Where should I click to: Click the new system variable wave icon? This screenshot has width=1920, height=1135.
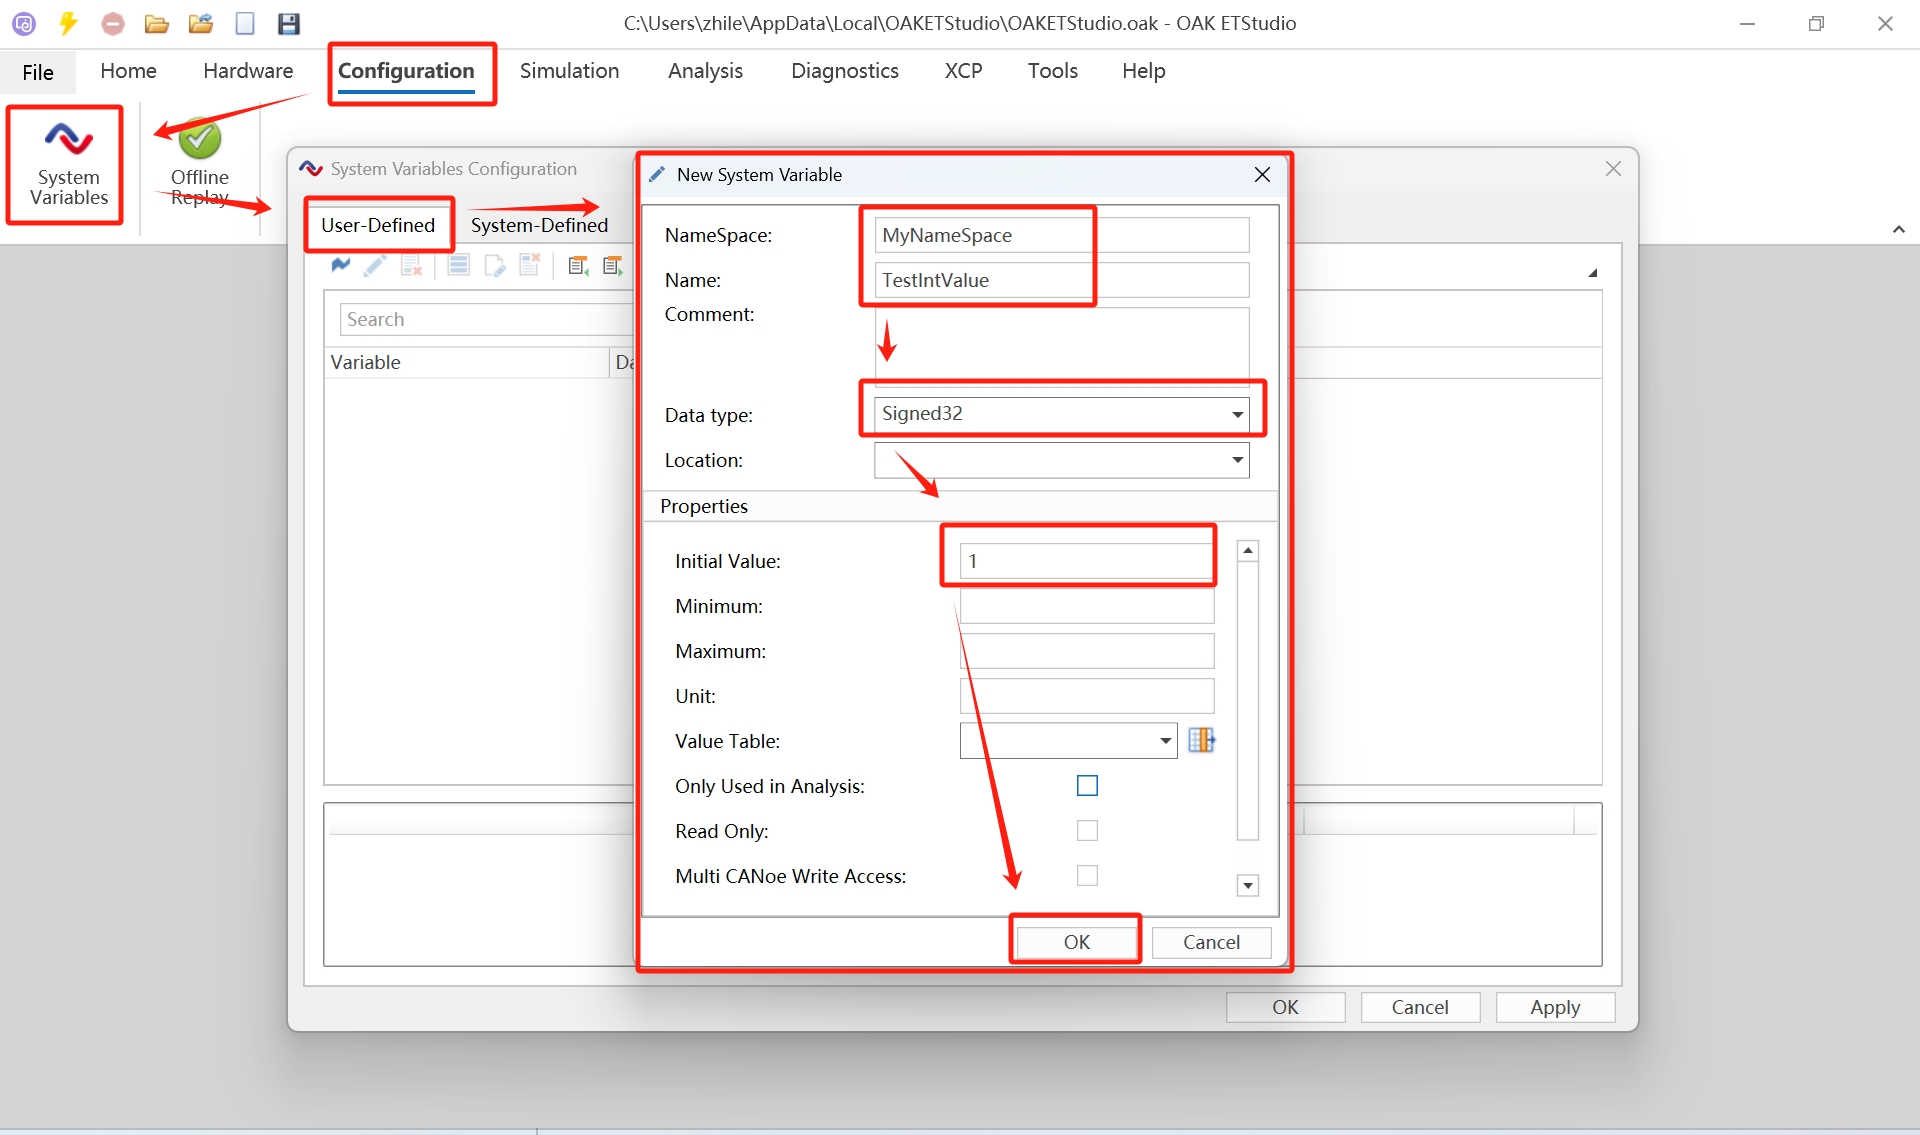point(340,266)
